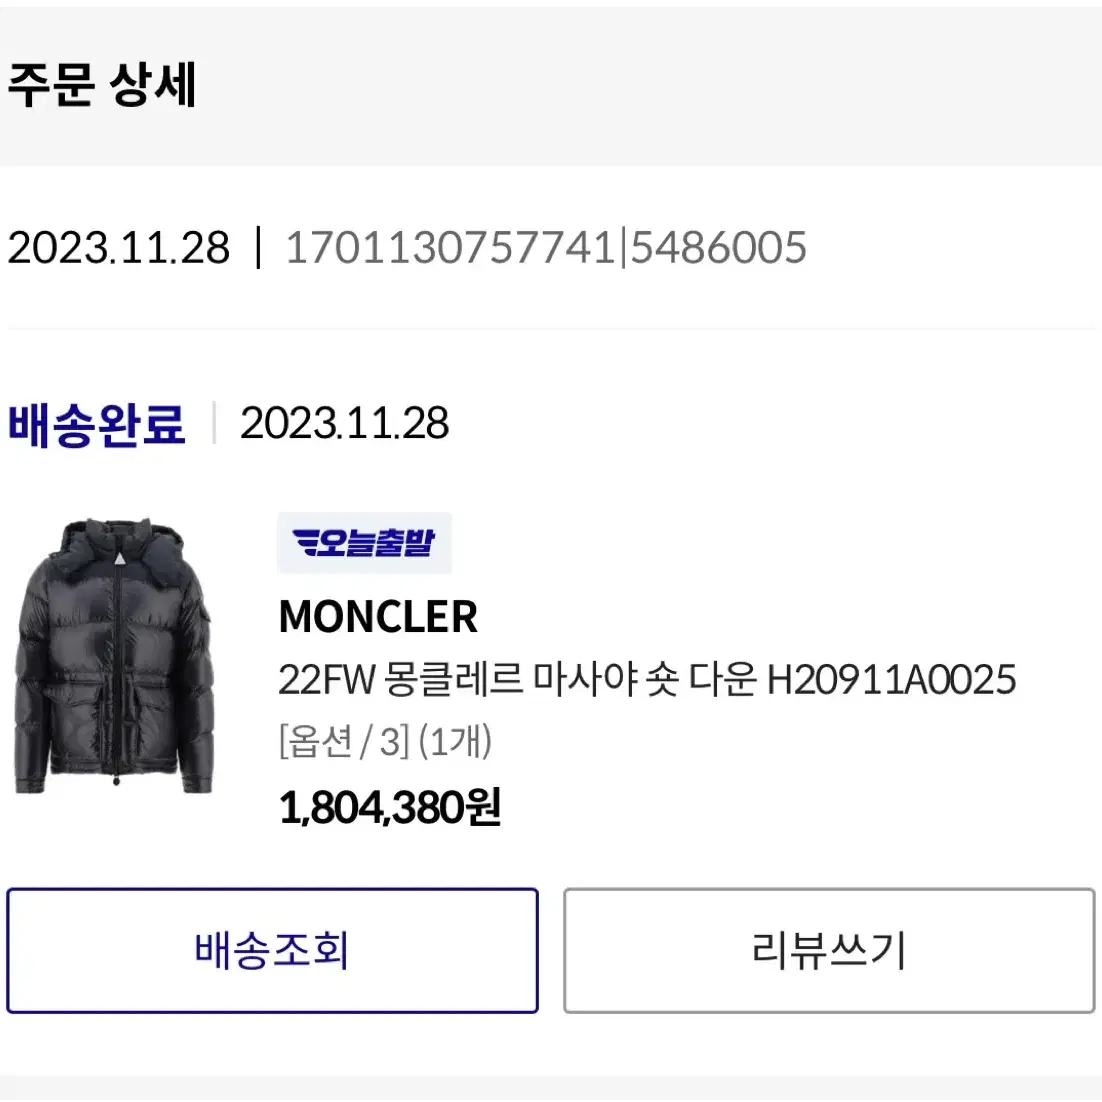Open product title 22FW 몽클레르 마사야 숏 다운

click(x=517, y=680)
